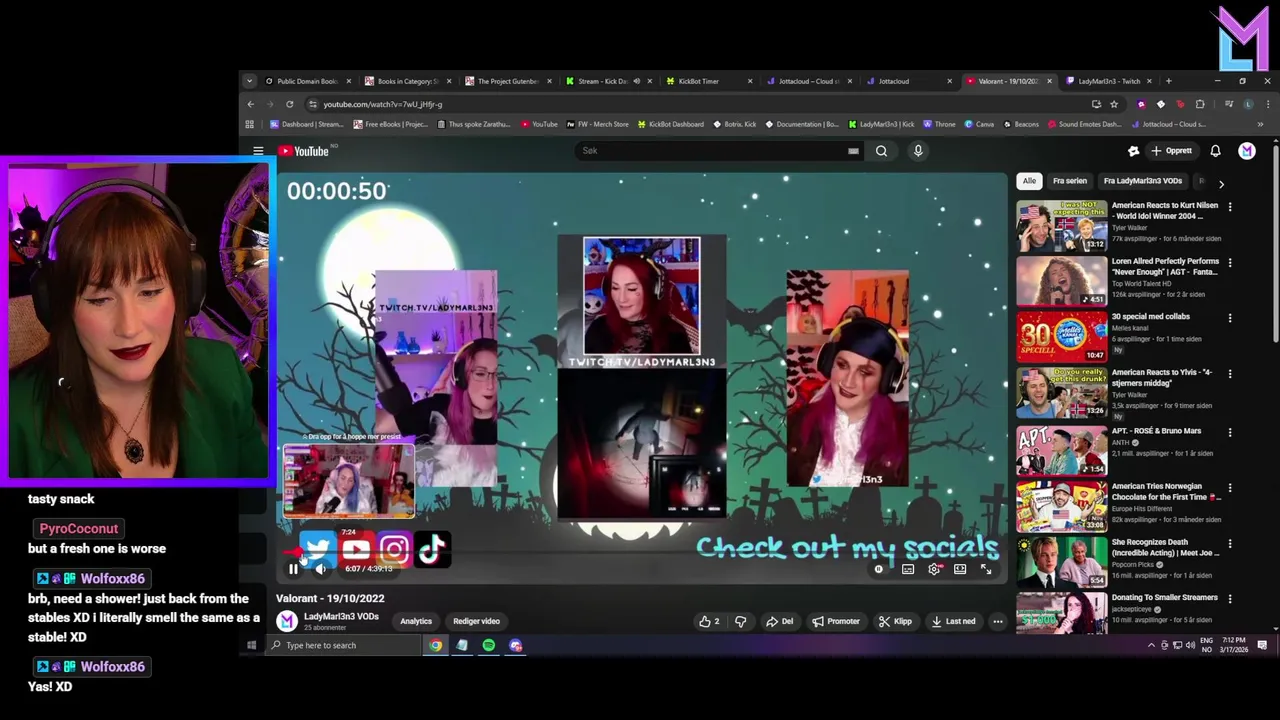
Task: Open options for Kurt Nilsen World Idol video
Action: point(1230,206)
